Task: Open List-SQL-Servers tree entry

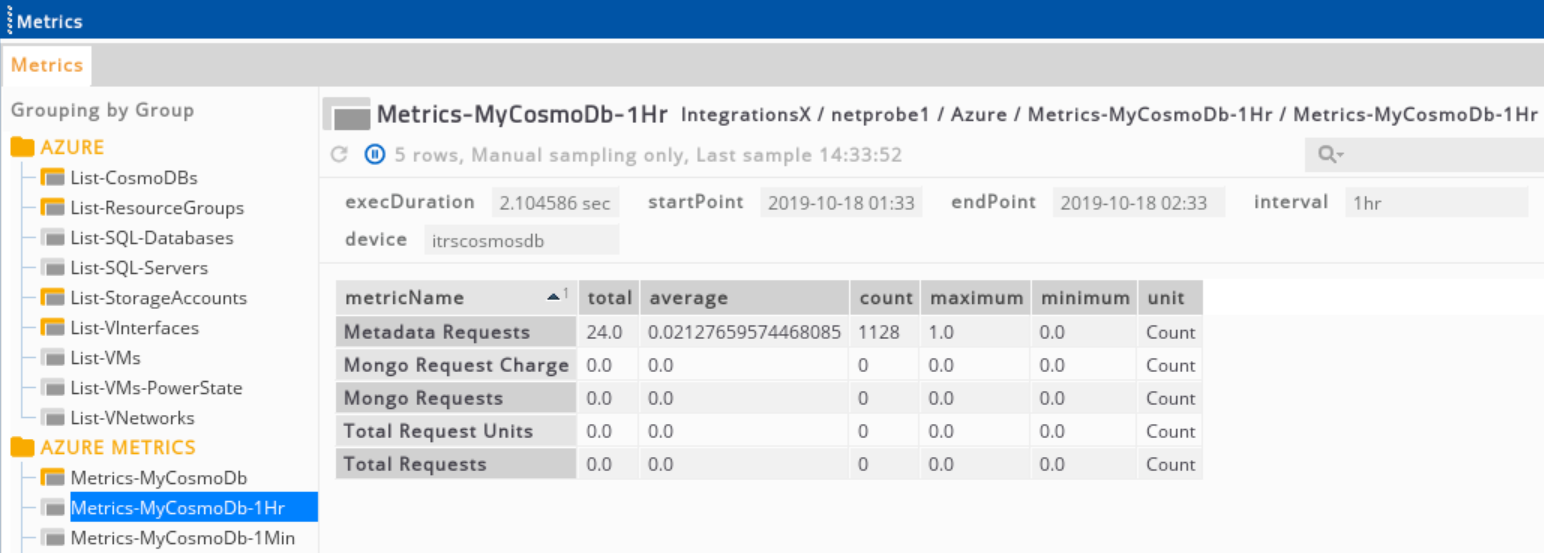Action: [x=139, y=268]
